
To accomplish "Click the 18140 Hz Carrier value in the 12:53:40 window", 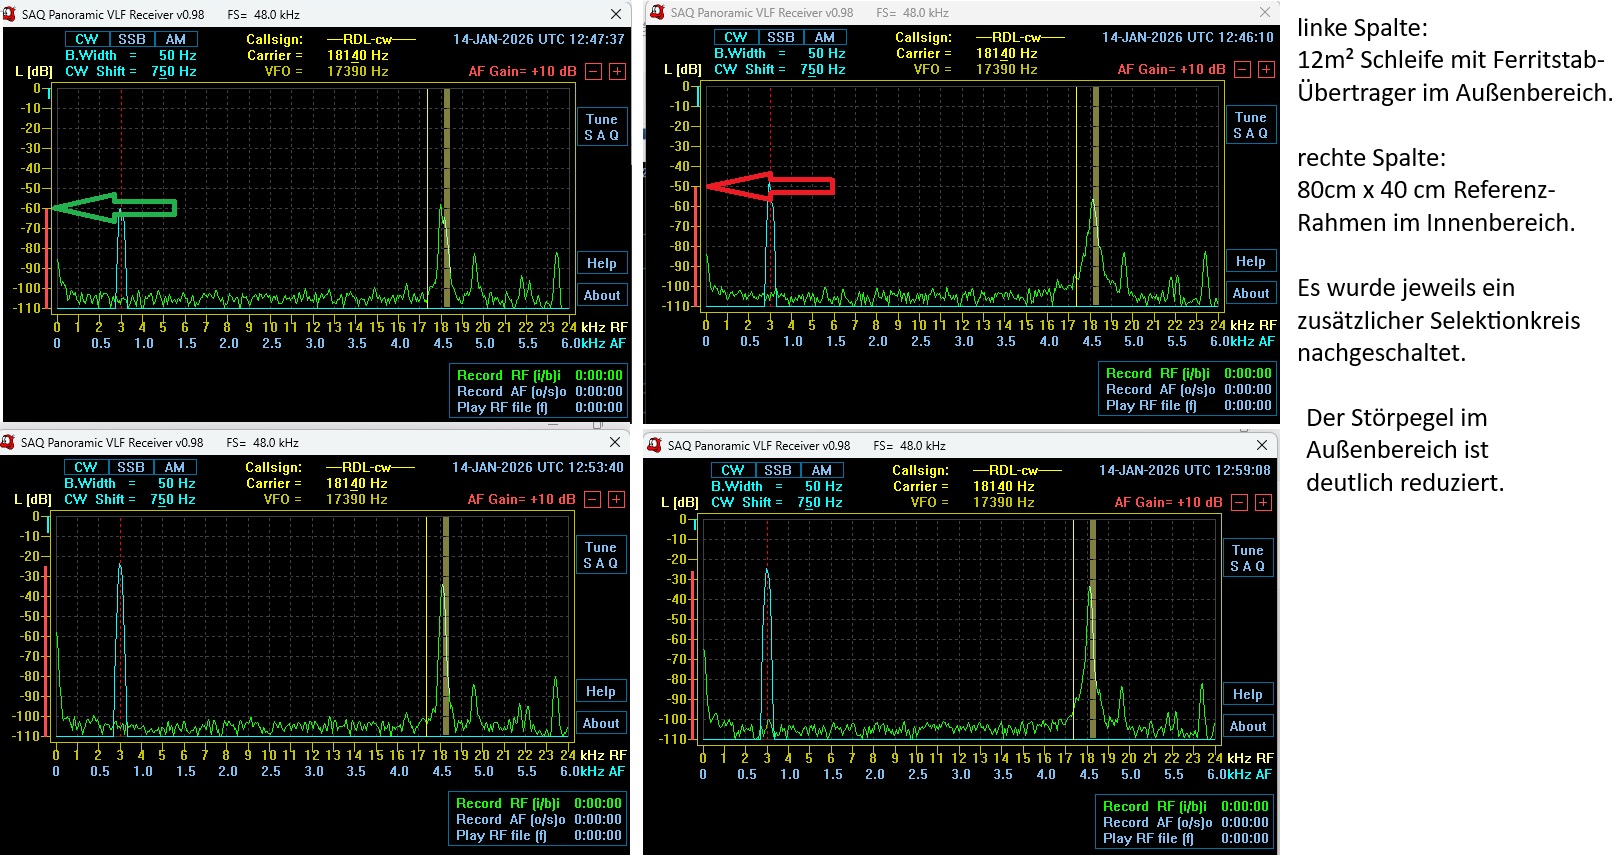I will tap(356, 483).
